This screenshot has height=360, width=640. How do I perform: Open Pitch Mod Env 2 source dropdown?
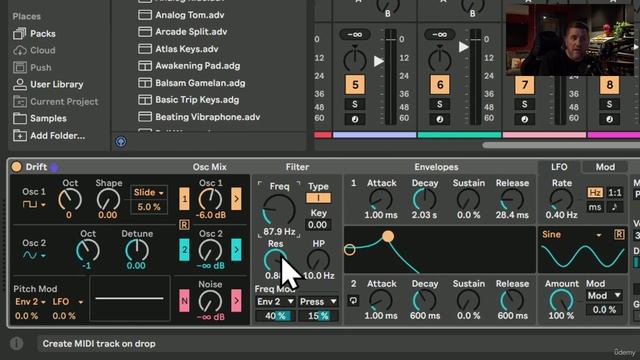click(x=30, y=302)
